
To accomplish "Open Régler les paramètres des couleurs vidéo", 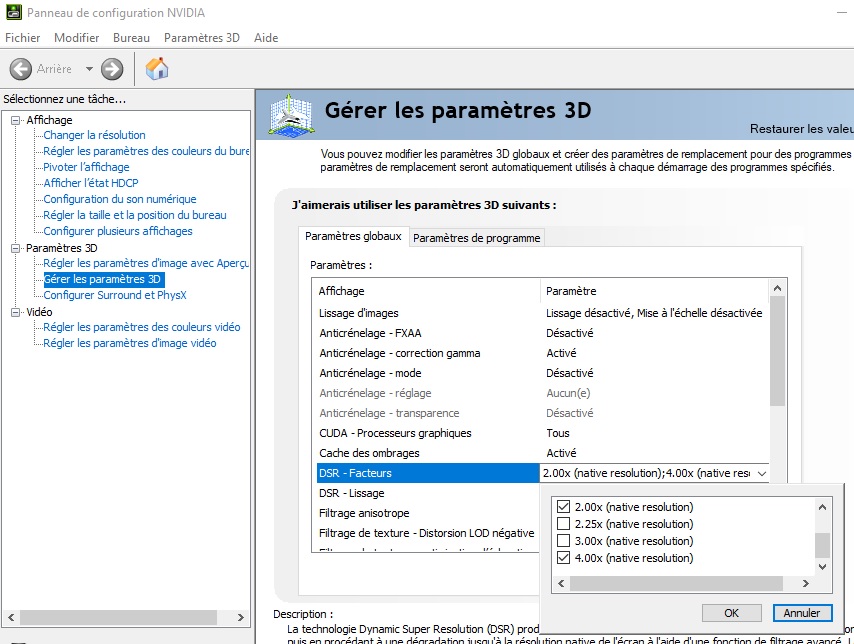I will [142, 327].
